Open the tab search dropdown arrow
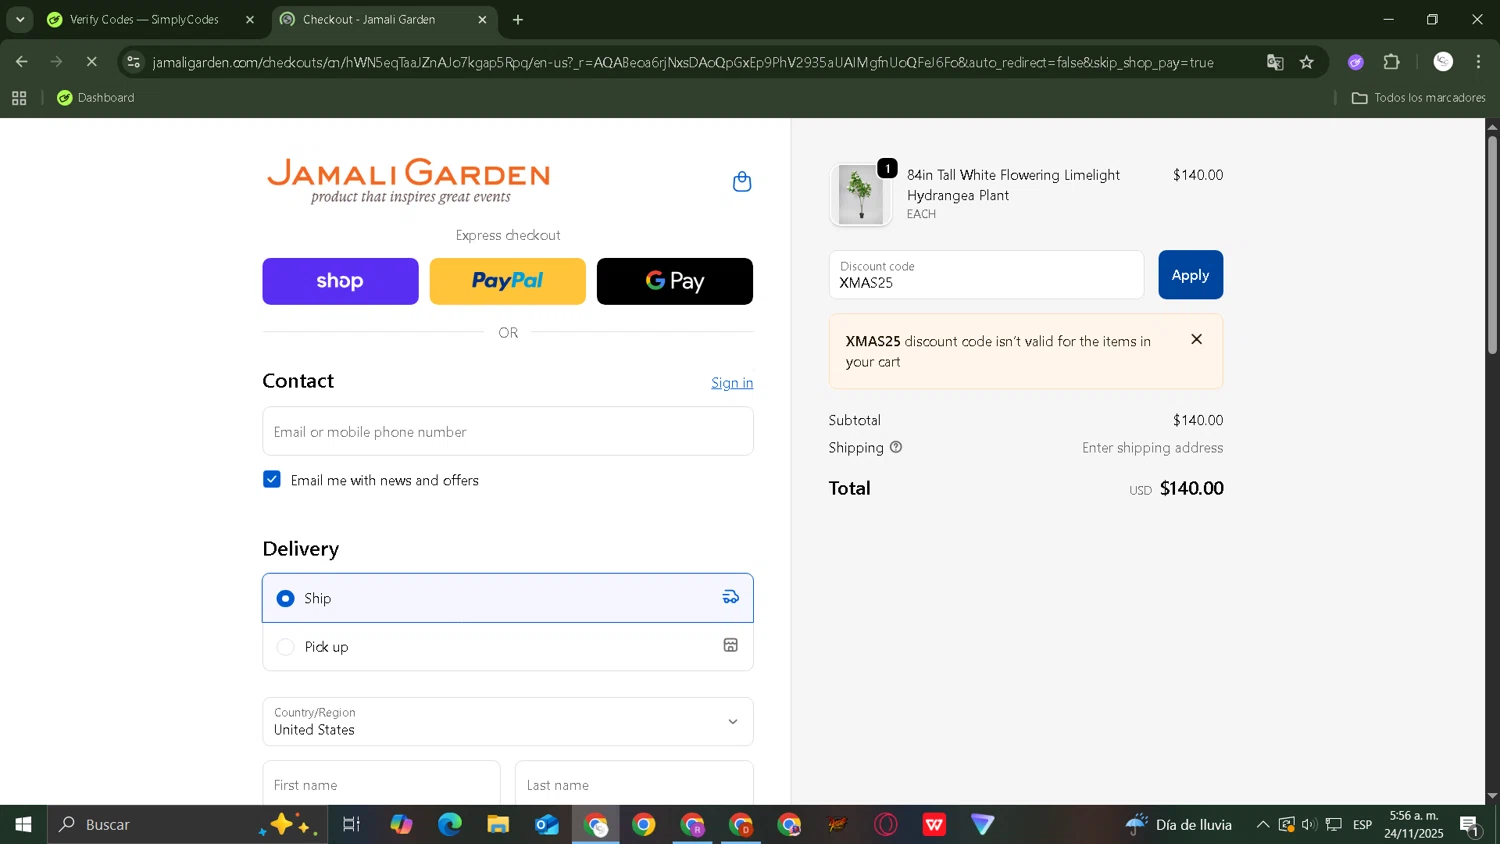1500x844 pixels. pos(20,19)
